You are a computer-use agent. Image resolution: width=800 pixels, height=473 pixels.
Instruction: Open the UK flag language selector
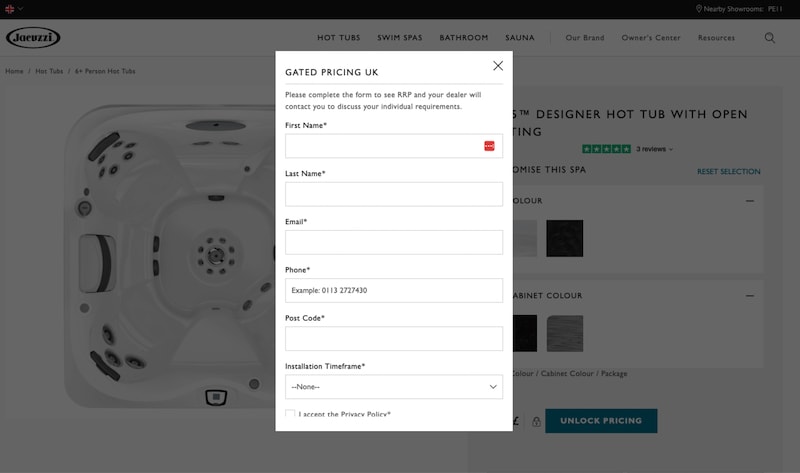tap(14, 9)
